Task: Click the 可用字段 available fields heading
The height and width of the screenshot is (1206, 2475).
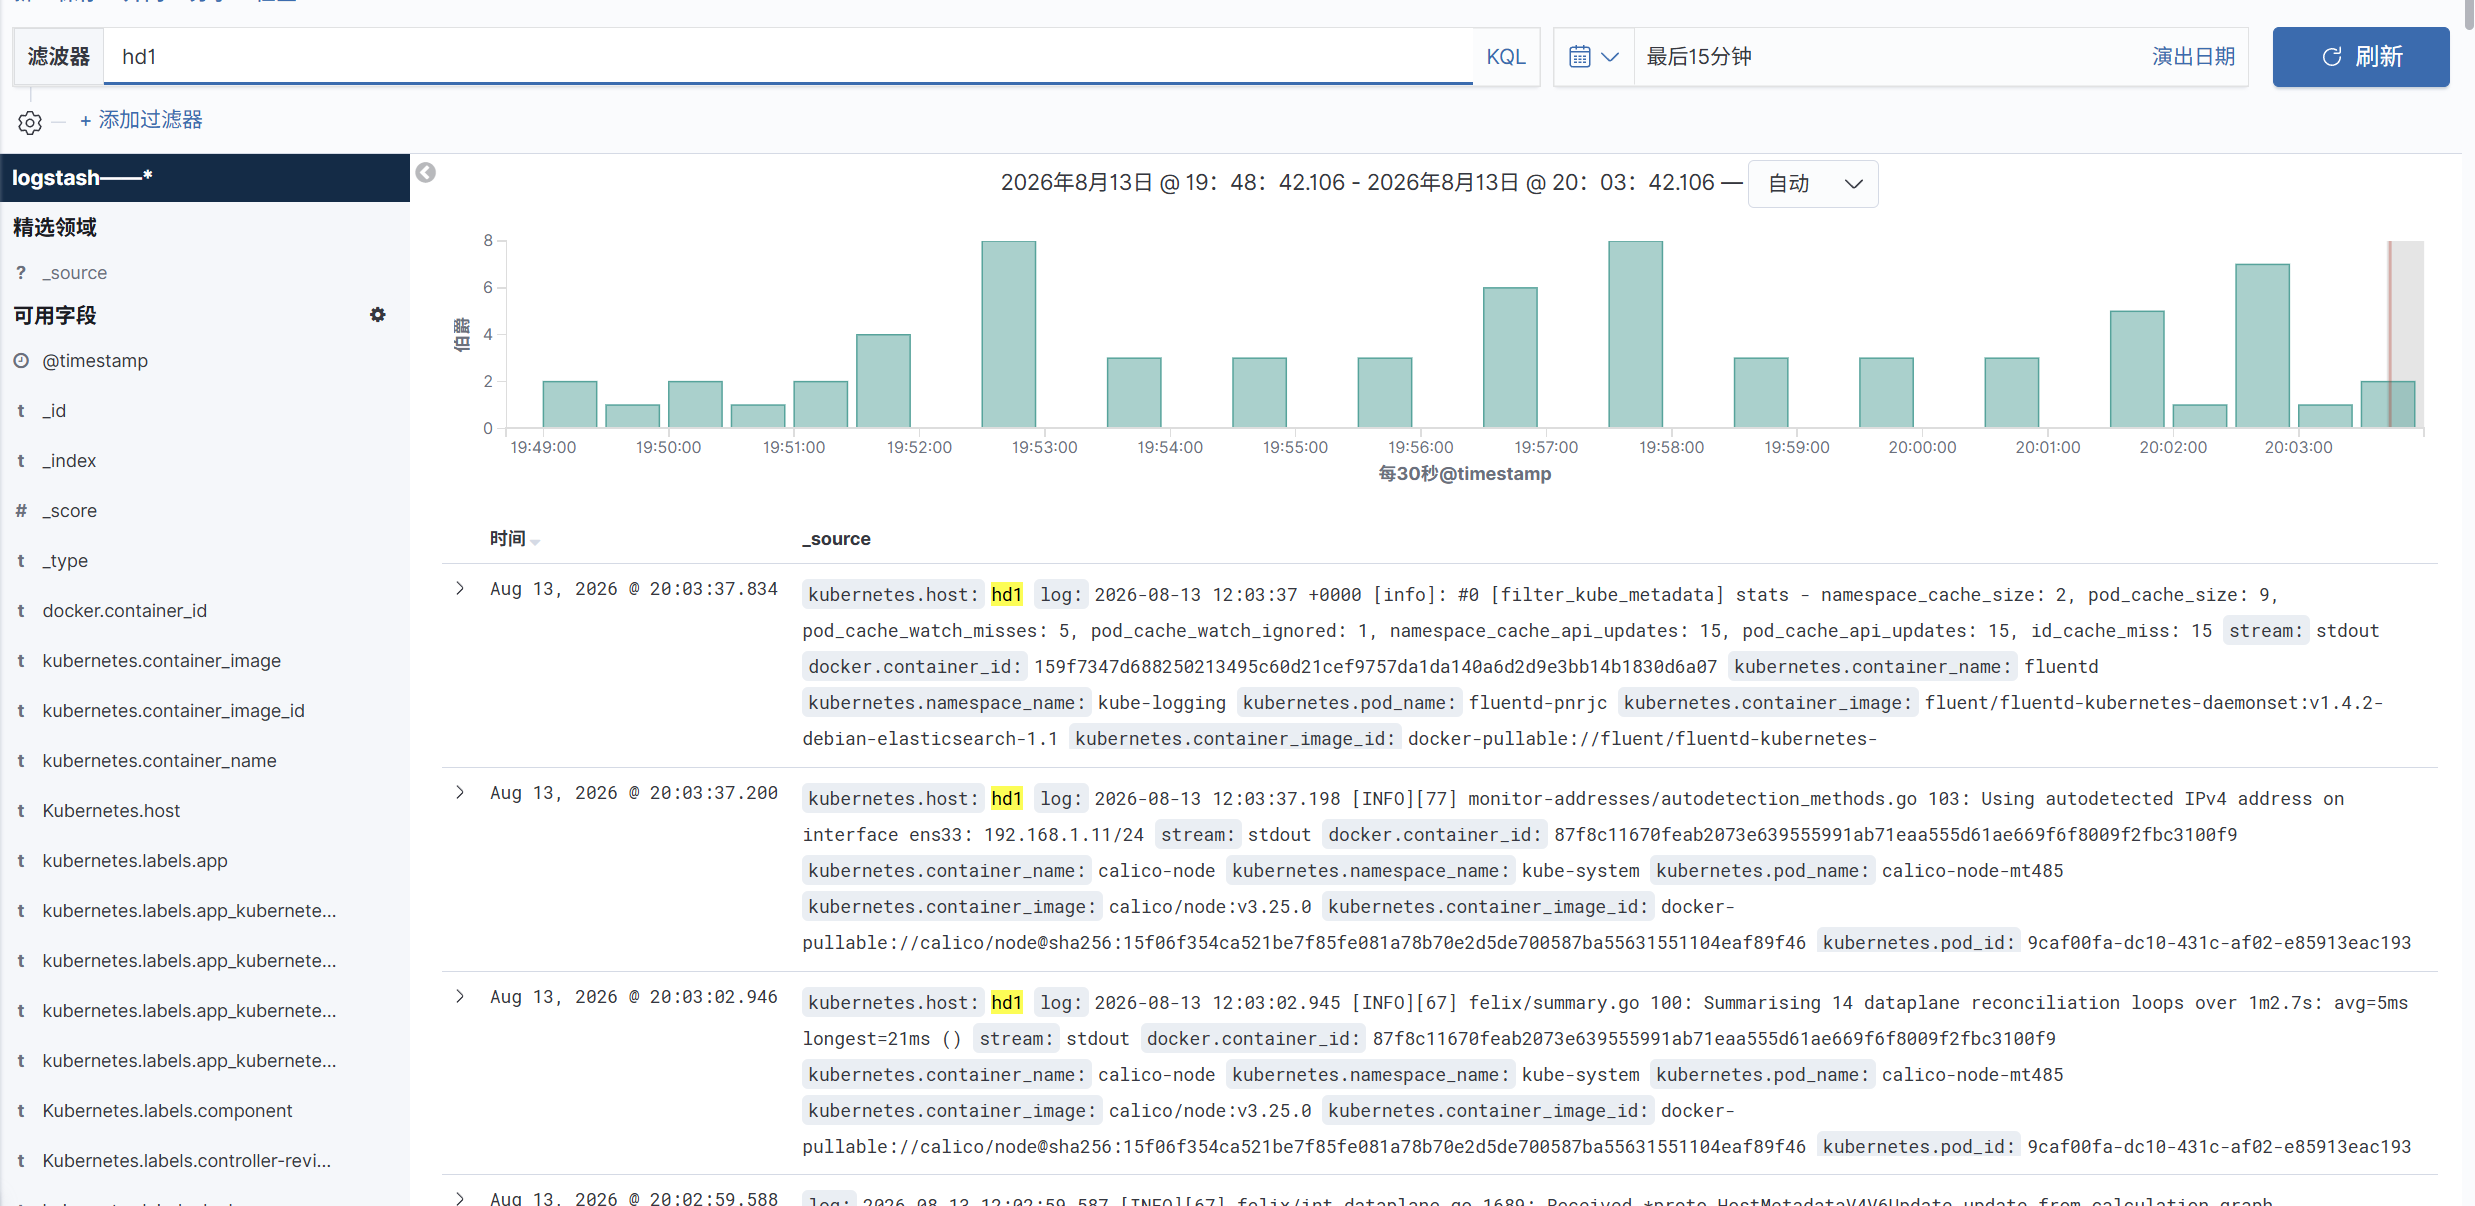Action: tap(55, 316)
